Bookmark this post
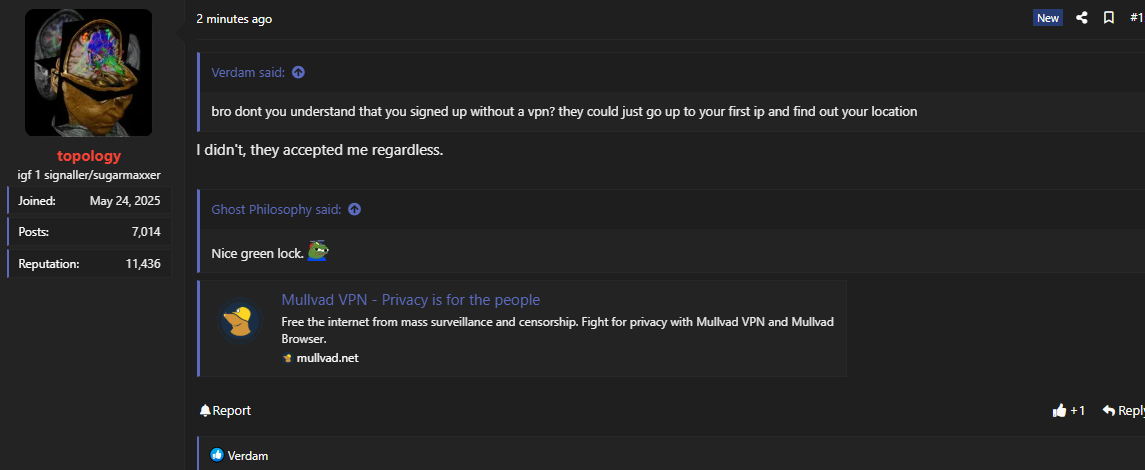Screen dimensions: 1145x470 point(1109,18)
